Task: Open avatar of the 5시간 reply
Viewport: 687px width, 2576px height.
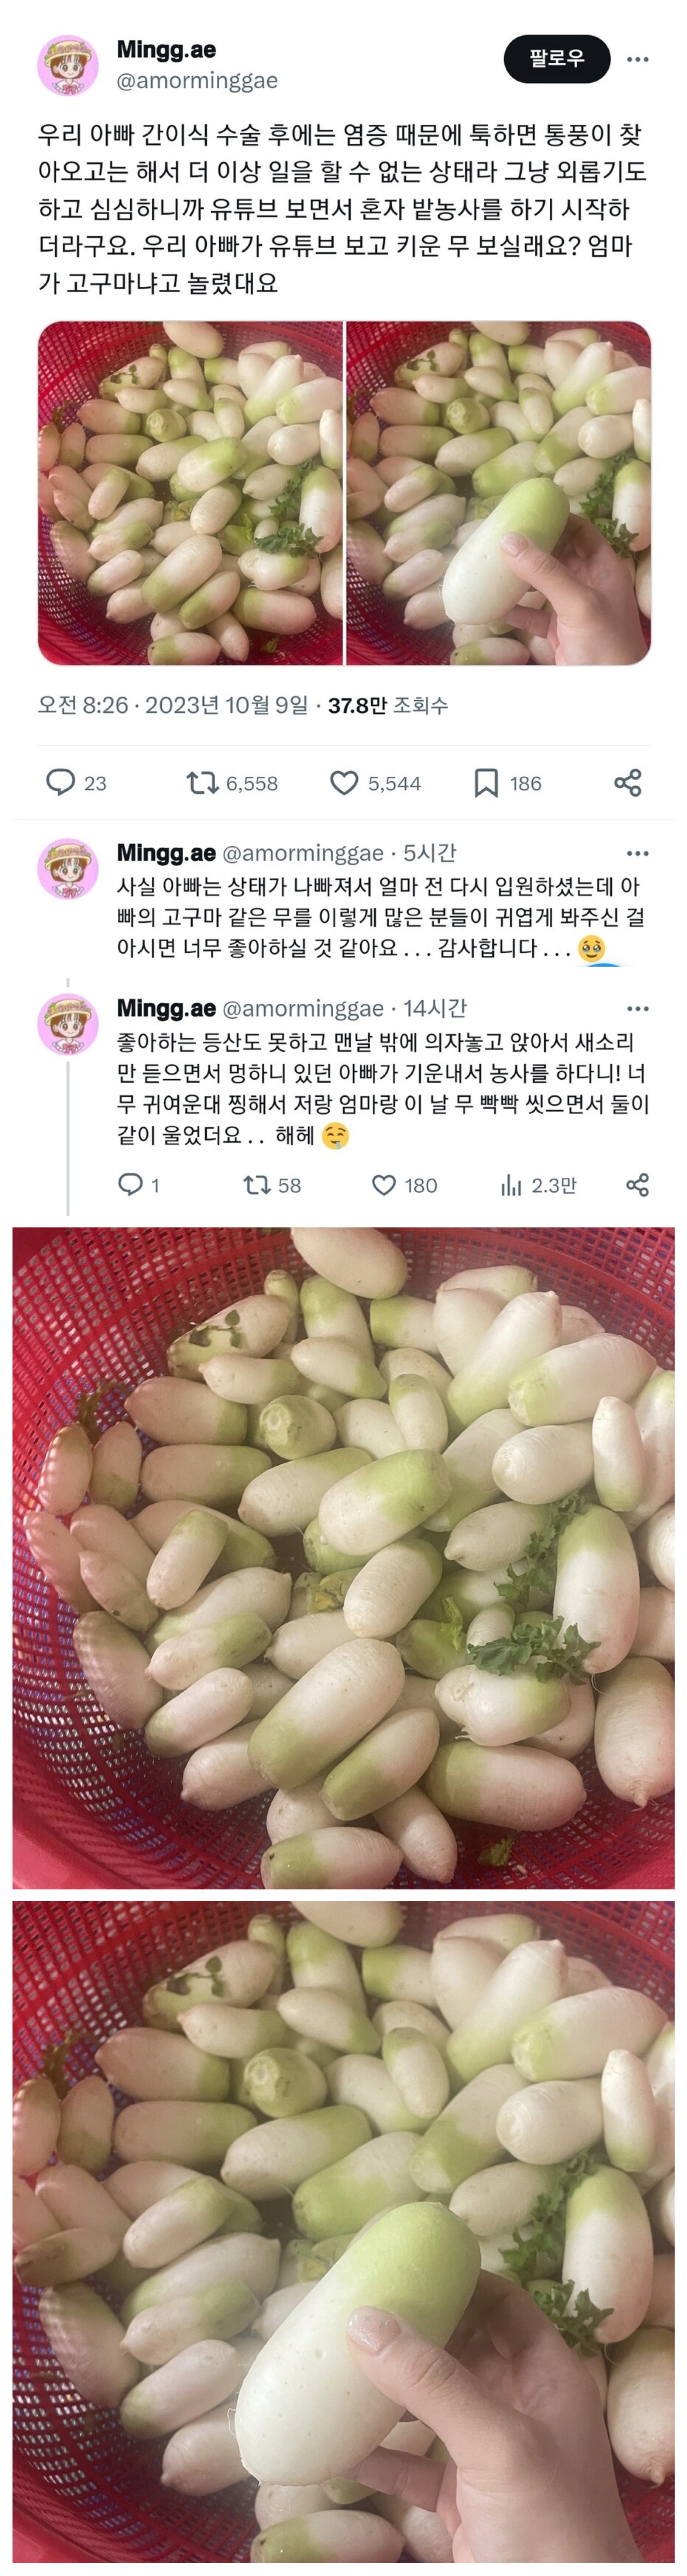Action: point(68,868)
